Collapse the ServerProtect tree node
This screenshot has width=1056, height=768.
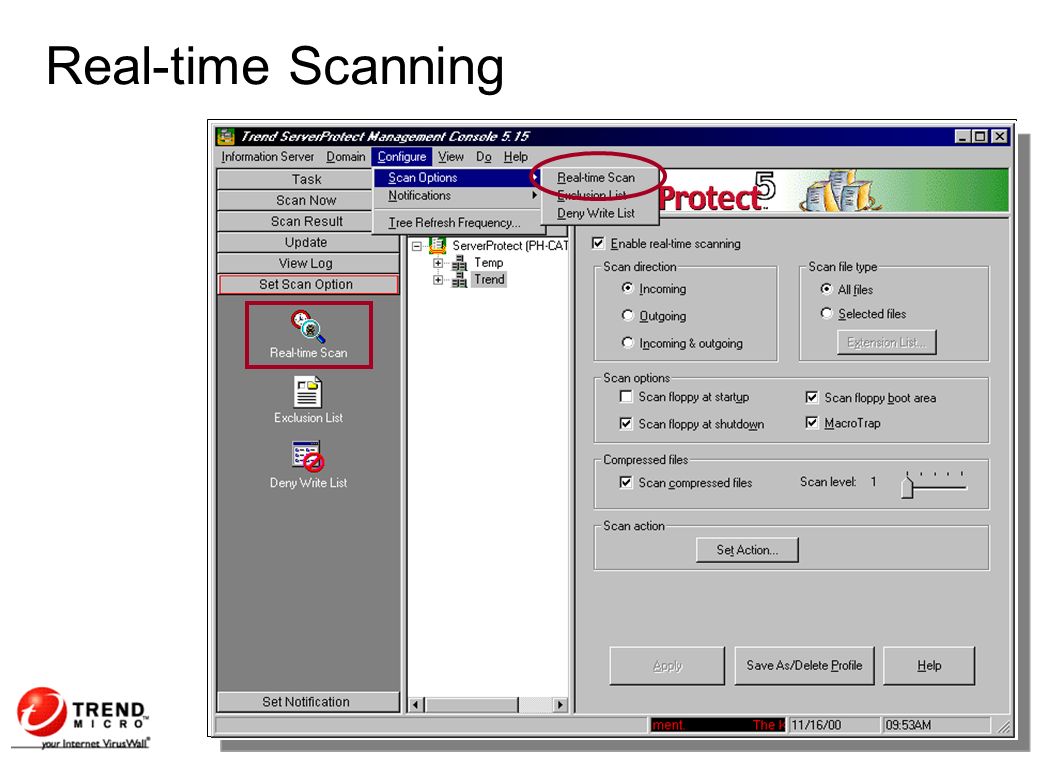click(x=417, y=246)
